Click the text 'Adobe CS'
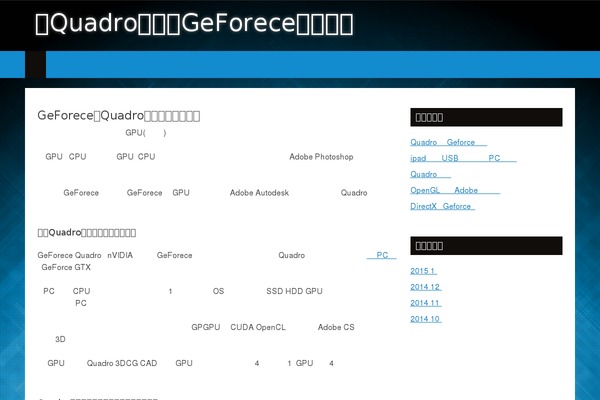 pos(336,327)
